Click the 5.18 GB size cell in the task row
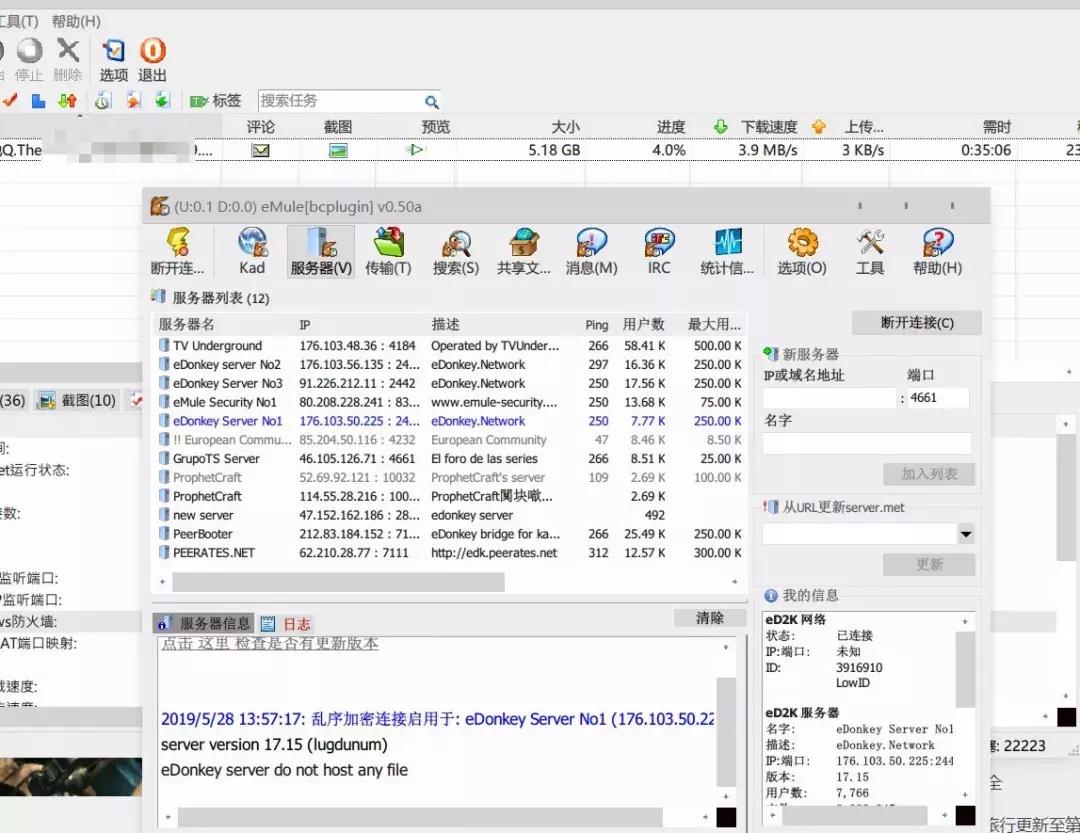Viewport: 1080px width, 833px height. click(554, 150)
